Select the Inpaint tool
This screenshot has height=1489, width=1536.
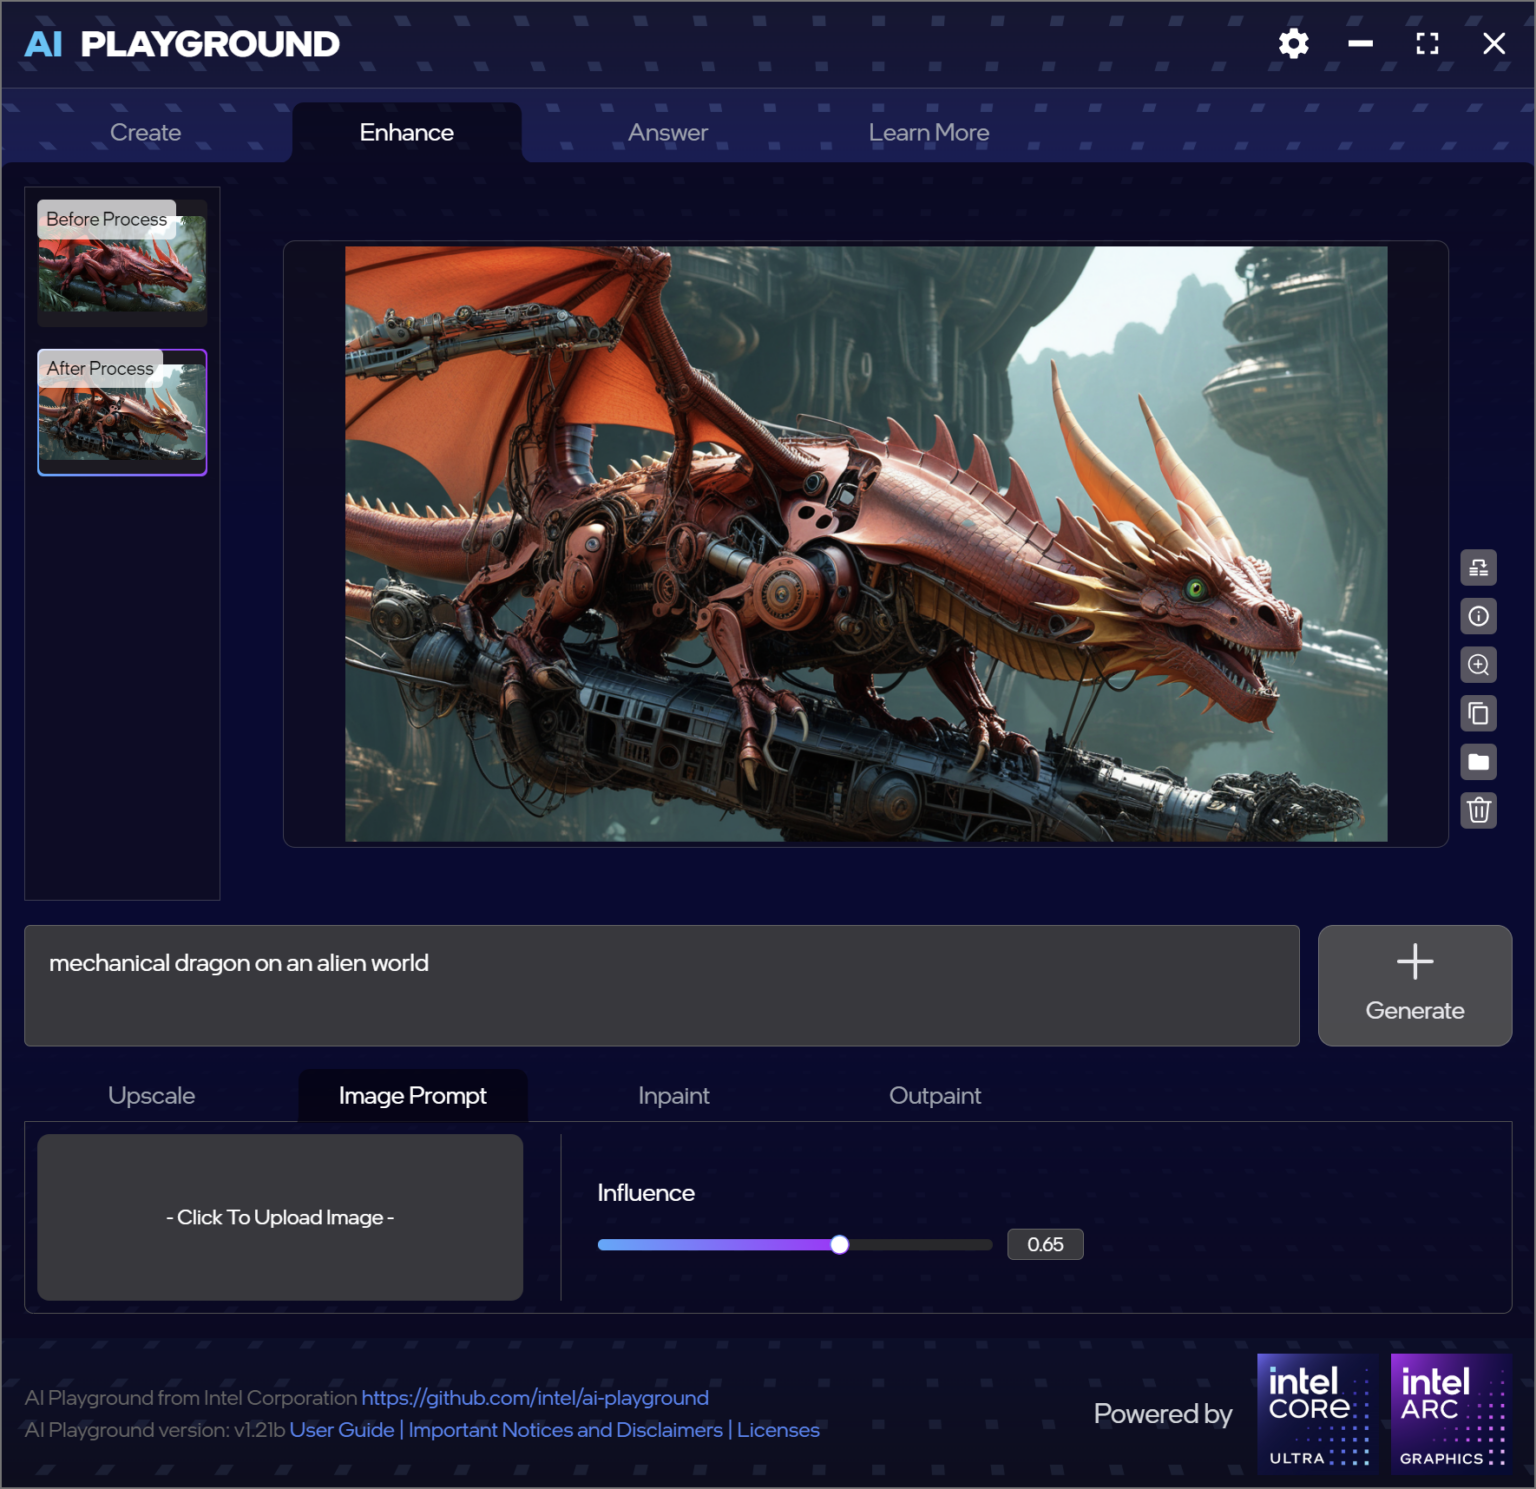pos(673,1095)
